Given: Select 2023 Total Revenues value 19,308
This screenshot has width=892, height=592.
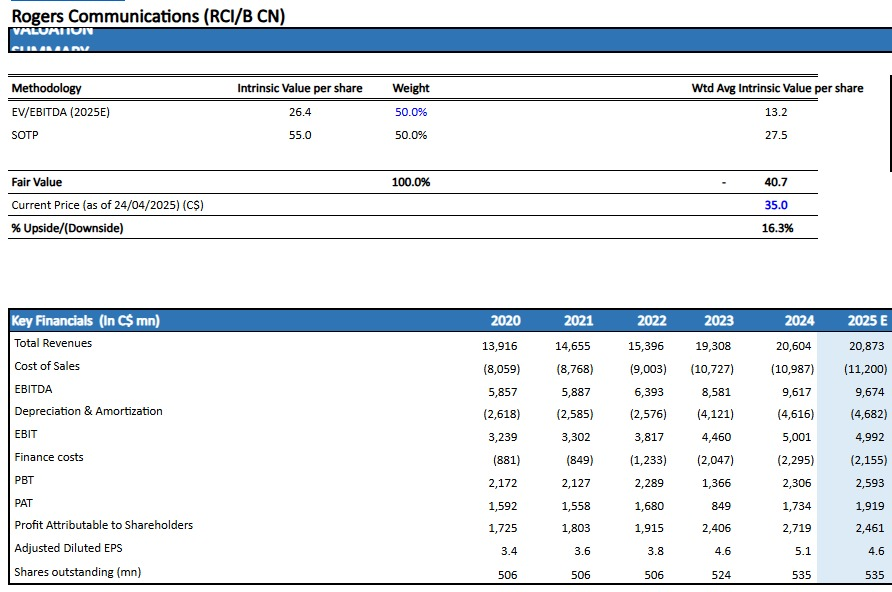Looking at the screenshot, I should pyautogui.click(x=713, y=346).
